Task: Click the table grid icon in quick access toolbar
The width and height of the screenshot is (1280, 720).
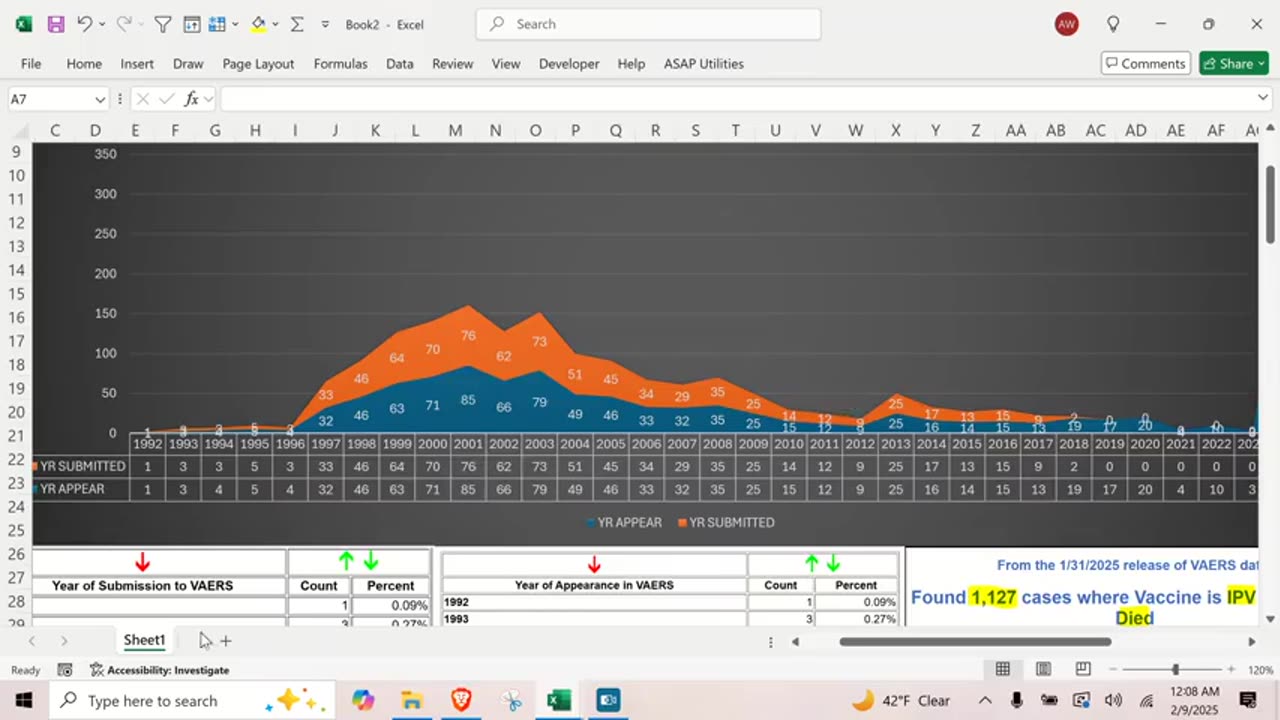Action: click(x=217, y=24)
